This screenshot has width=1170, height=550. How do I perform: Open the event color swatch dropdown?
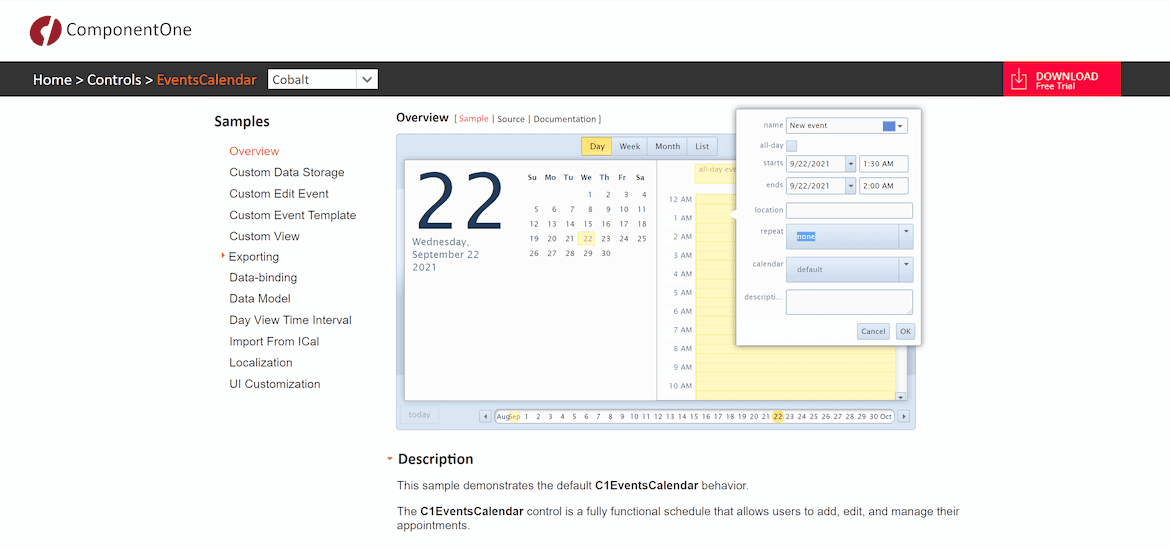pyautogui.click(x=894, y=126)
